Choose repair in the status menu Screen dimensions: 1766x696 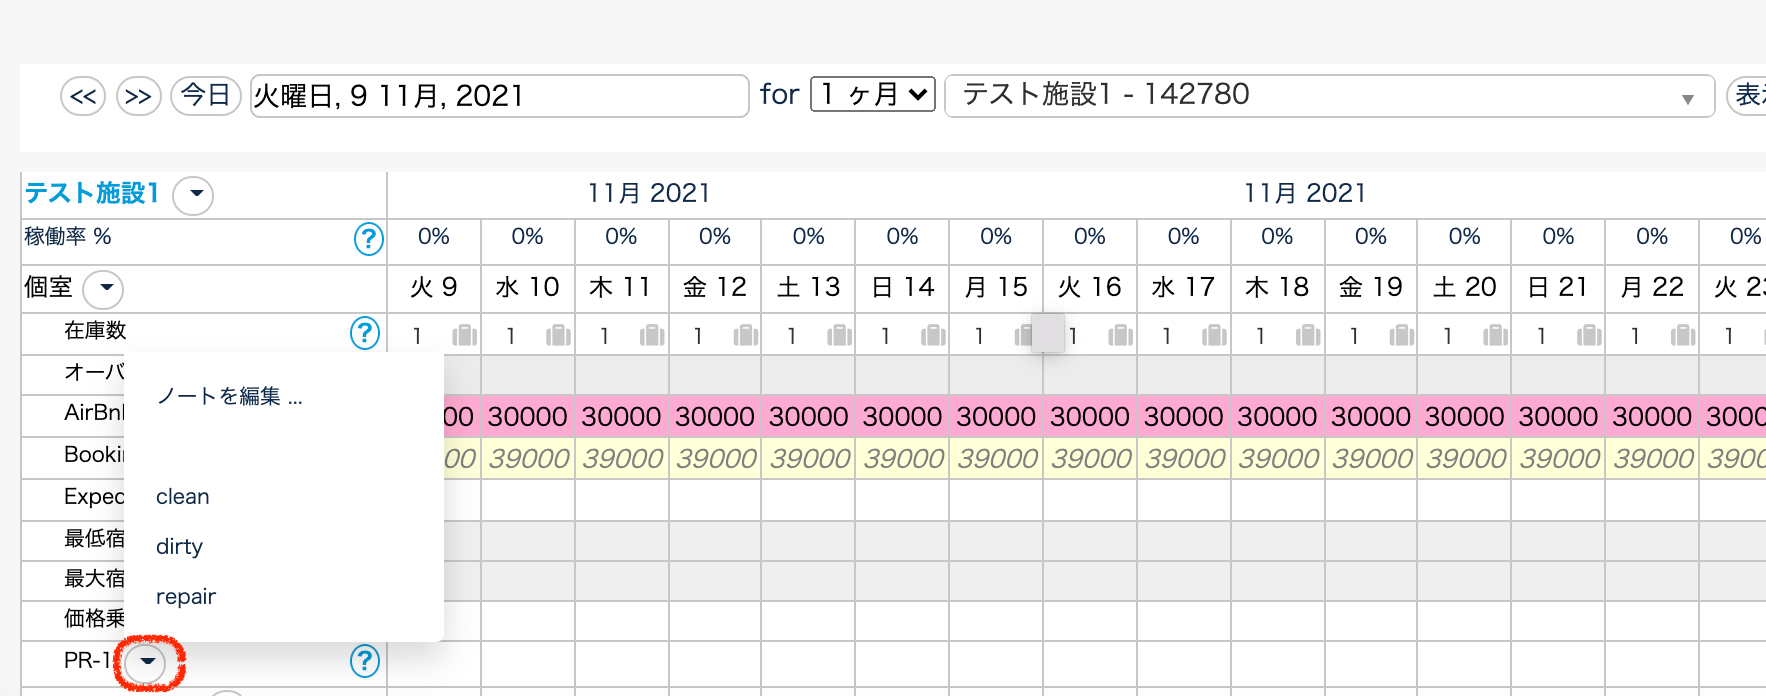186,597
